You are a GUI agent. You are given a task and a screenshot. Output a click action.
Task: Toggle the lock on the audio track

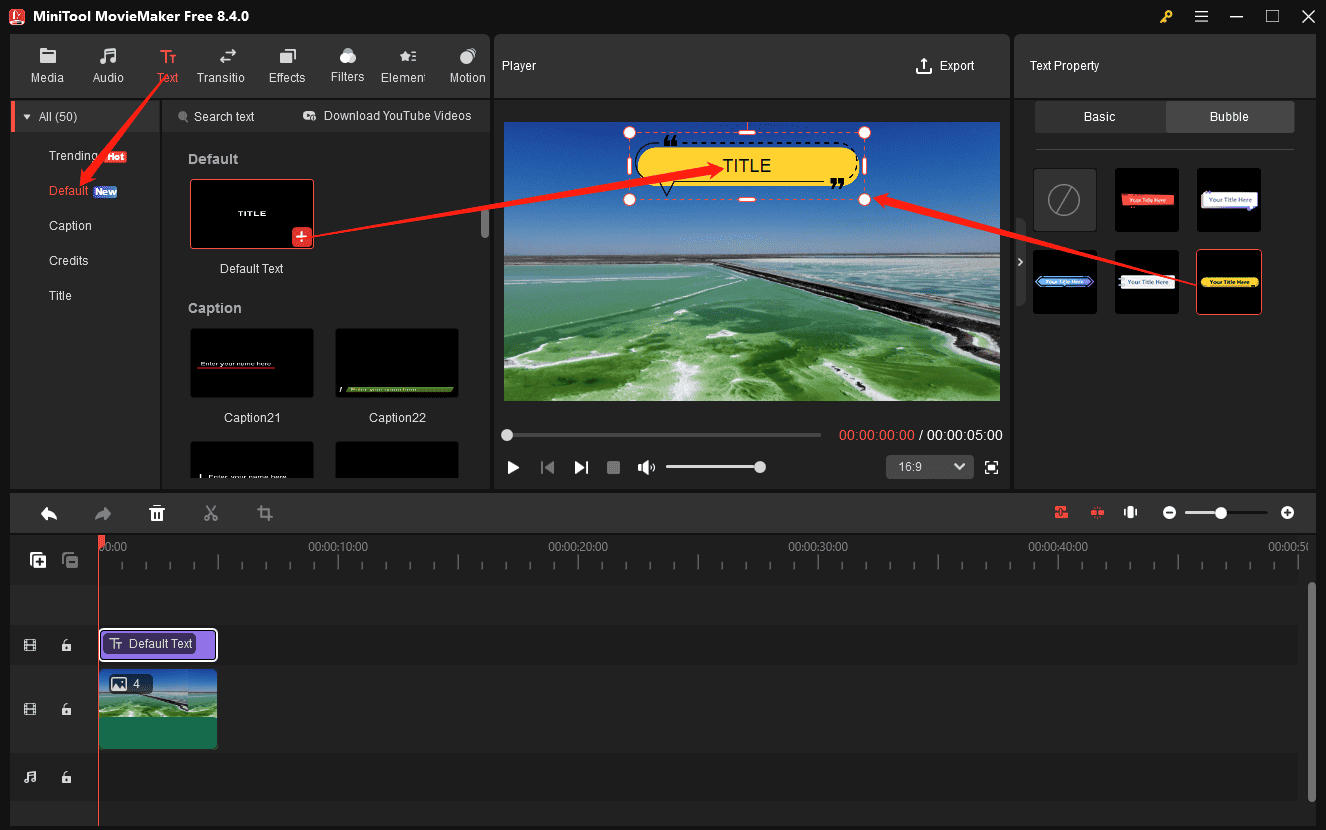click(x=66, y=777)
